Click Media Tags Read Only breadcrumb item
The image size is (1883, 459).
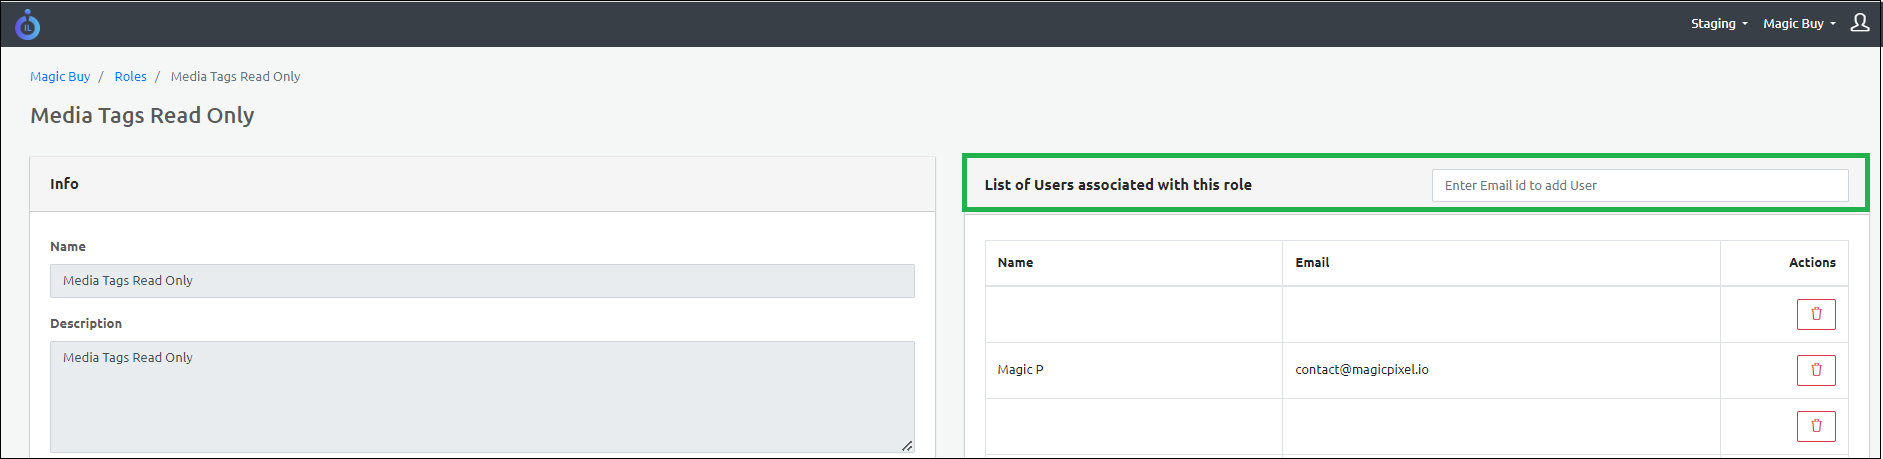(x=235, y=77)
